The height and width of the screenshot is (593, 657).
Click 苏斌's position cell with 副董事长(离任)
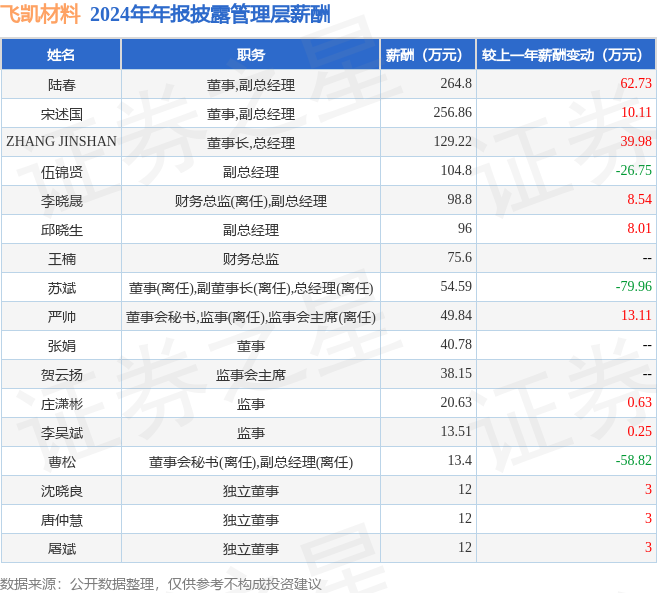[x=251, y=288]
